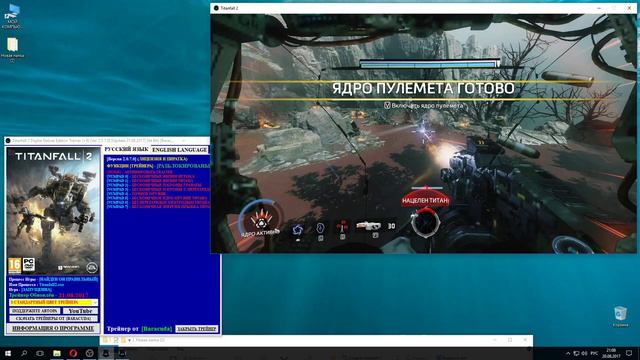Switch trainer to ENGLISH LANGUAGE tab
This screenshot has height=360, width=640.
180,150
